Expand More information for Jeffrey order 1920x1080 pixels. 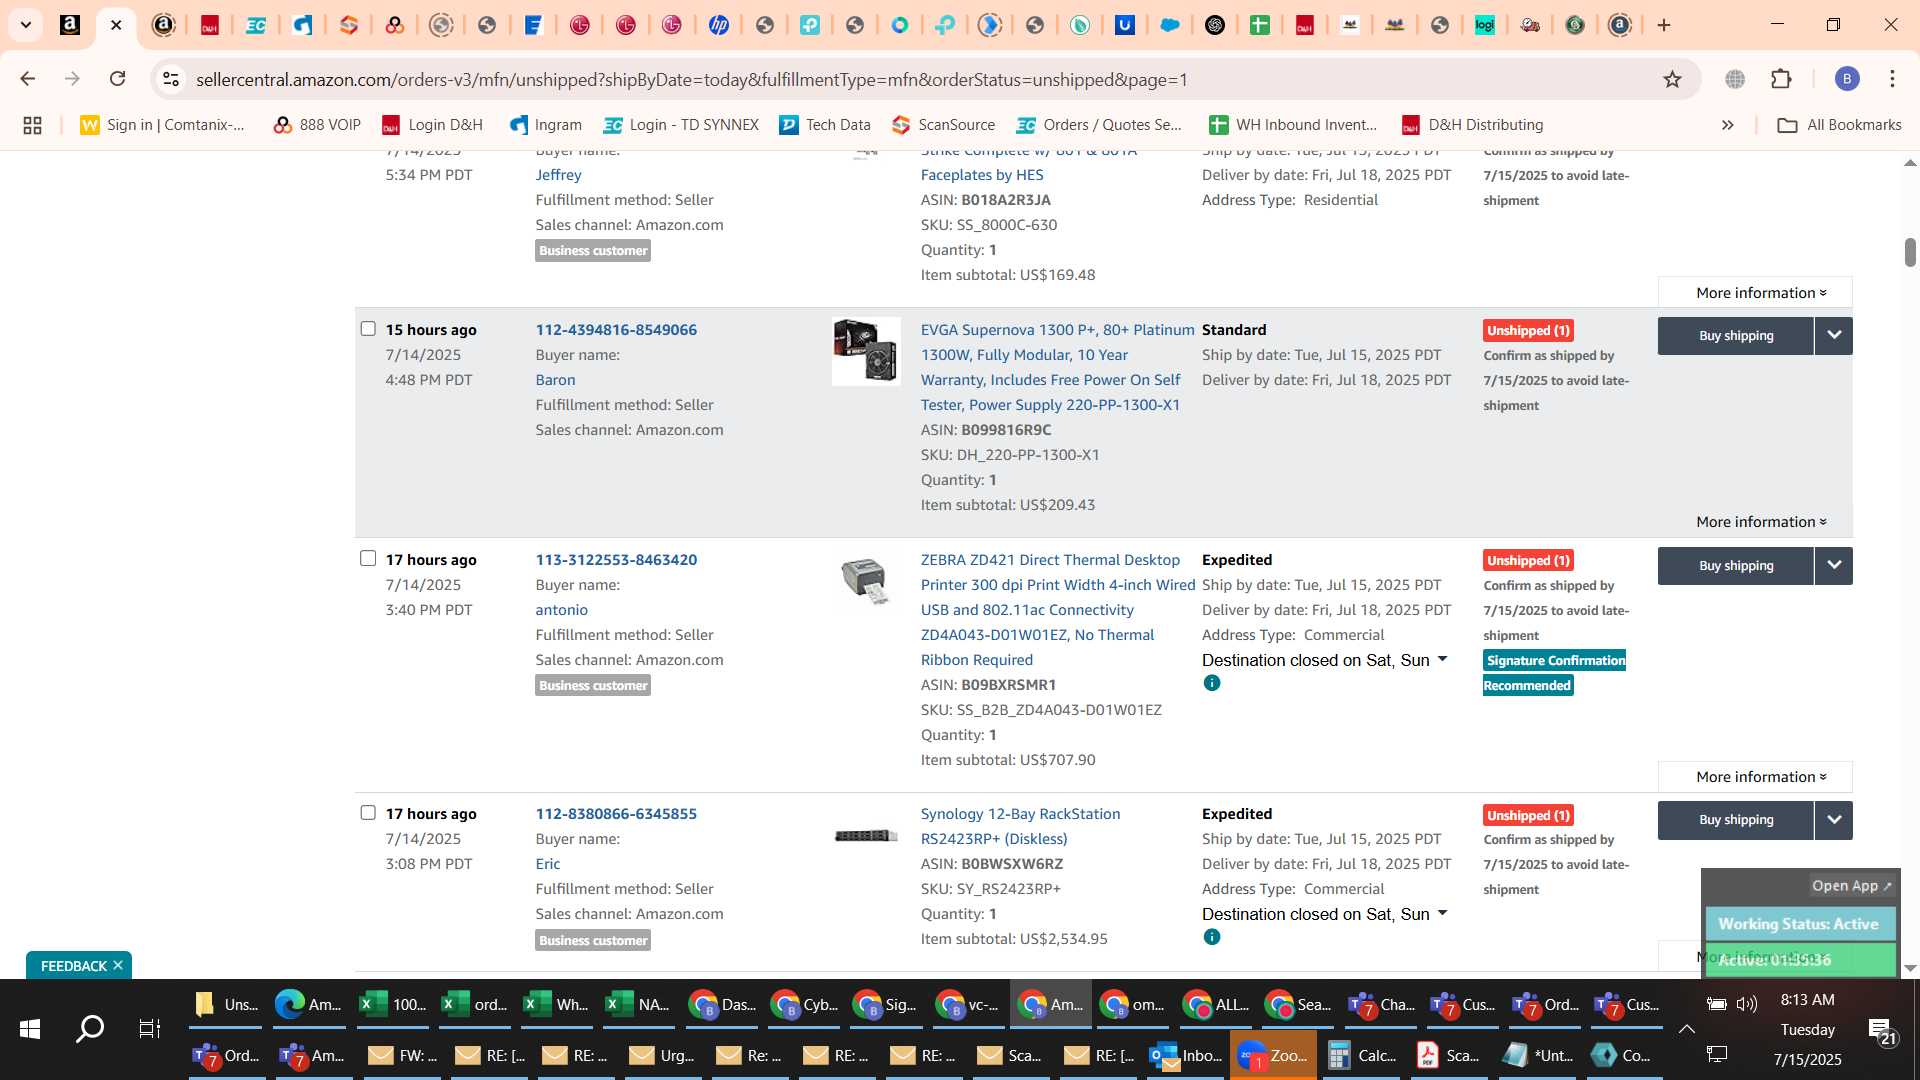1756,293
